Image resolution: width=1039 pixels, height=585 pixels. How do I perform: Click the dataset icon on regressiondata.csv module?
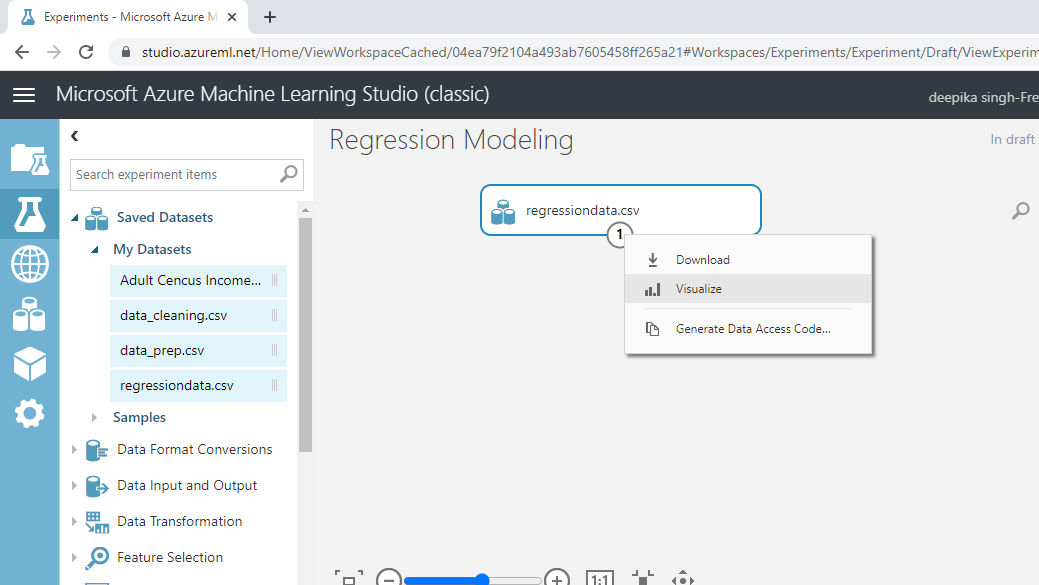(x=503, y=212)
